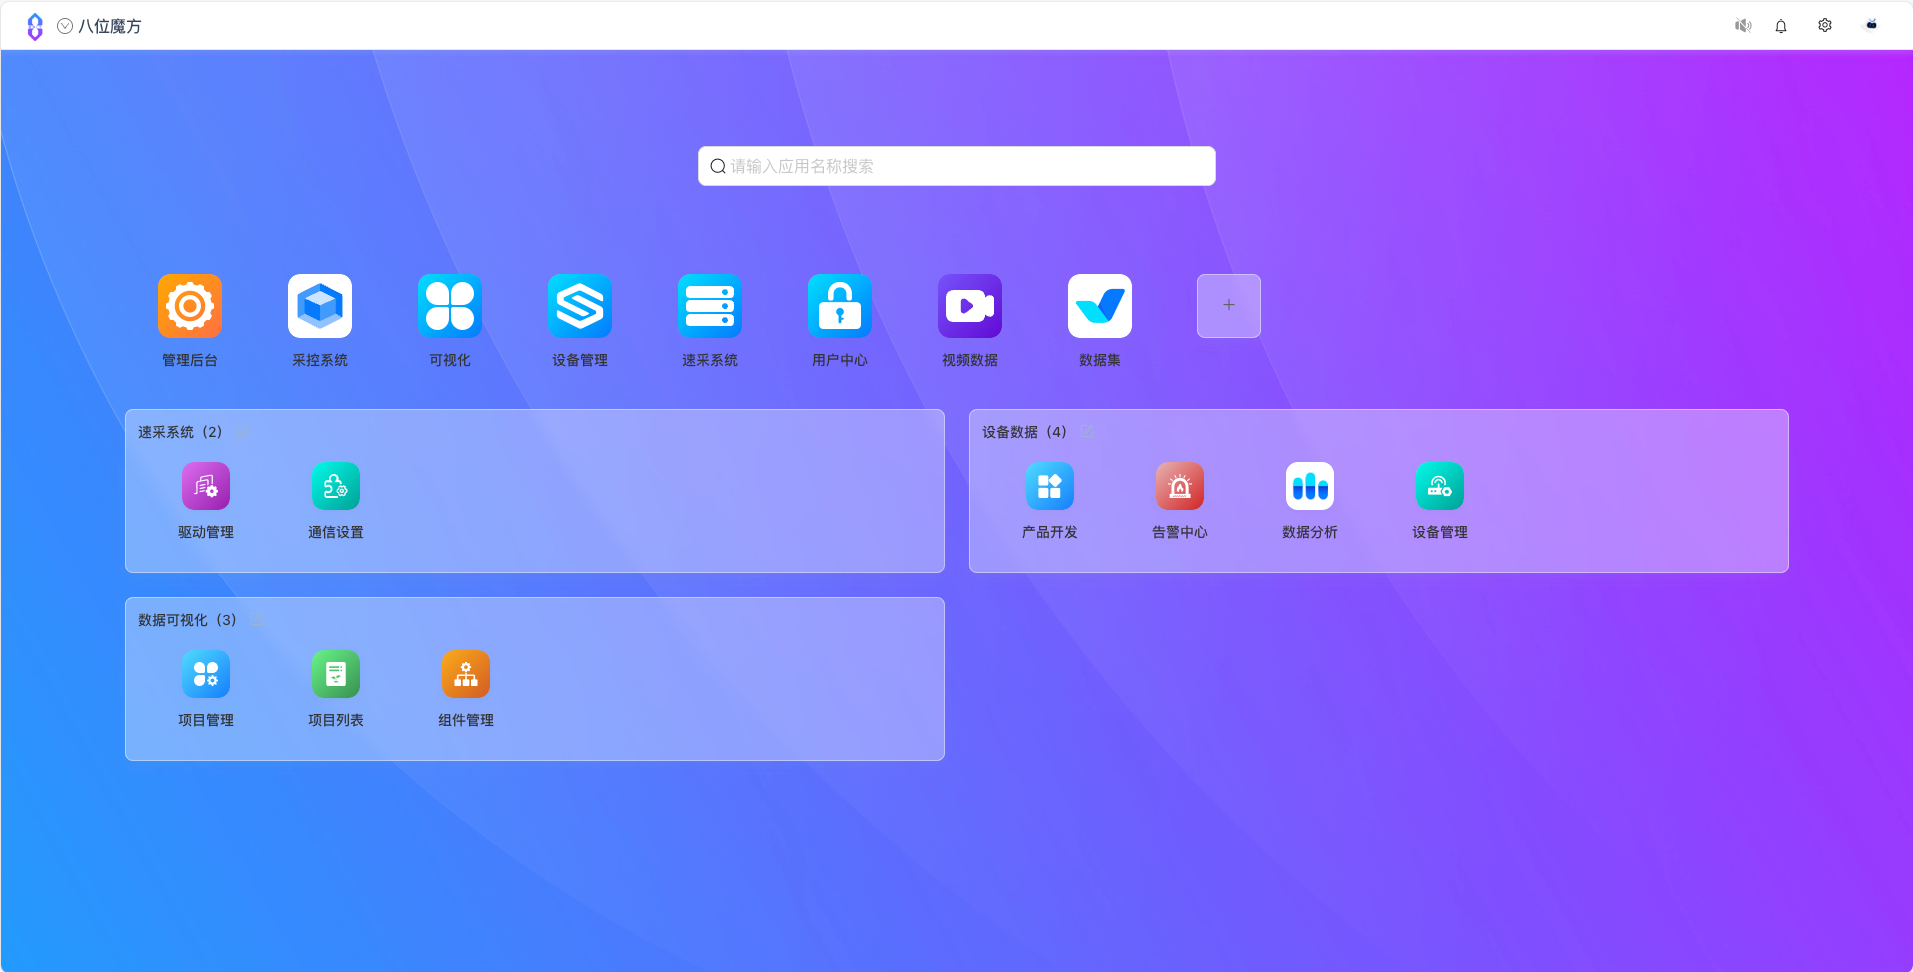Image resolution: width=1913 pixels, height=972 pixels.
Task: Launch the 数据集 app
Action: click(1100, 306)
